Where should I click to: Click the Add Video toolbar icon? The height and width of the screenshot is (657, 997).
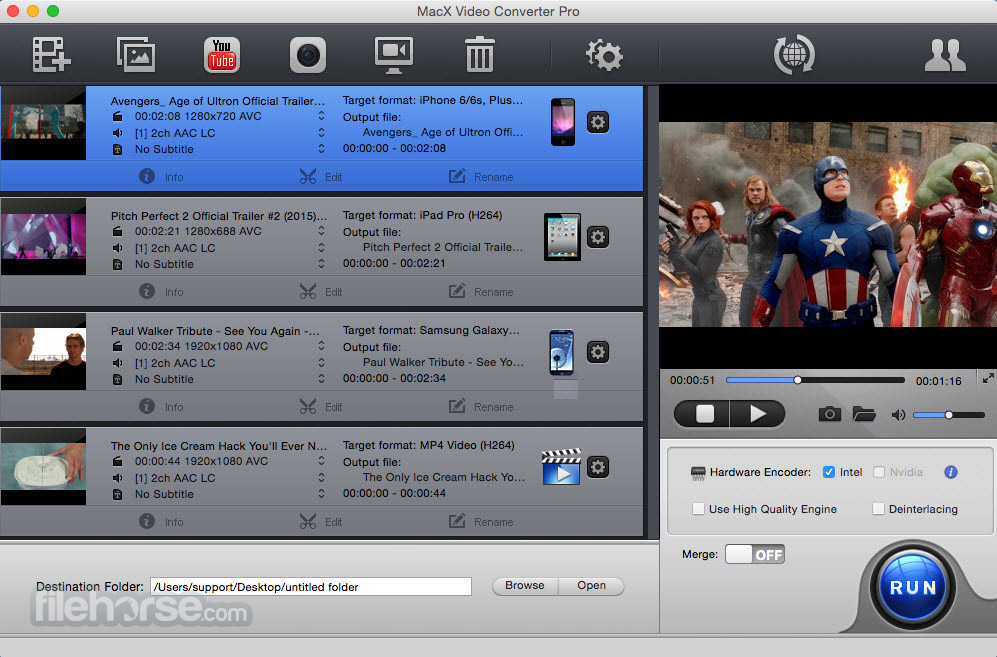click(x=52, y=55)
